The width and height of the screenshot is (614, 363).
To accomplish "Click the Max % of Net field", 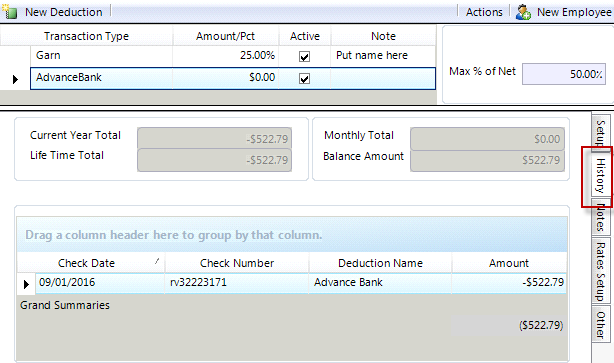I will [x=563, y=74].
